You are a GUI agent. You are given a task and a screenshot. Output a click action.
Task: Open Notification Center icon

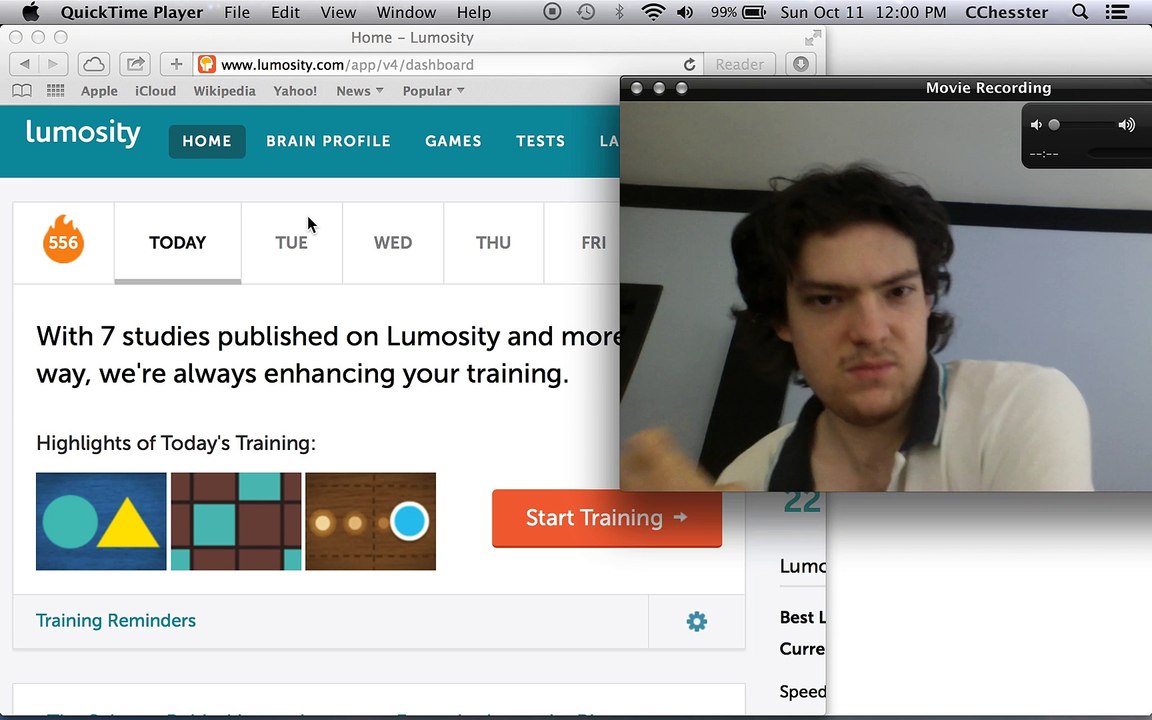(x=1117, y=12)
